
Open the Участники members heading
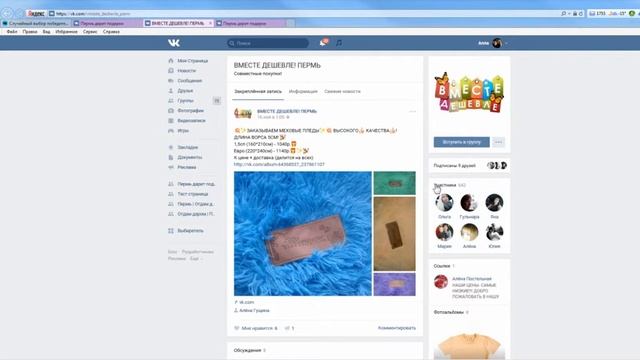(445, 185)
